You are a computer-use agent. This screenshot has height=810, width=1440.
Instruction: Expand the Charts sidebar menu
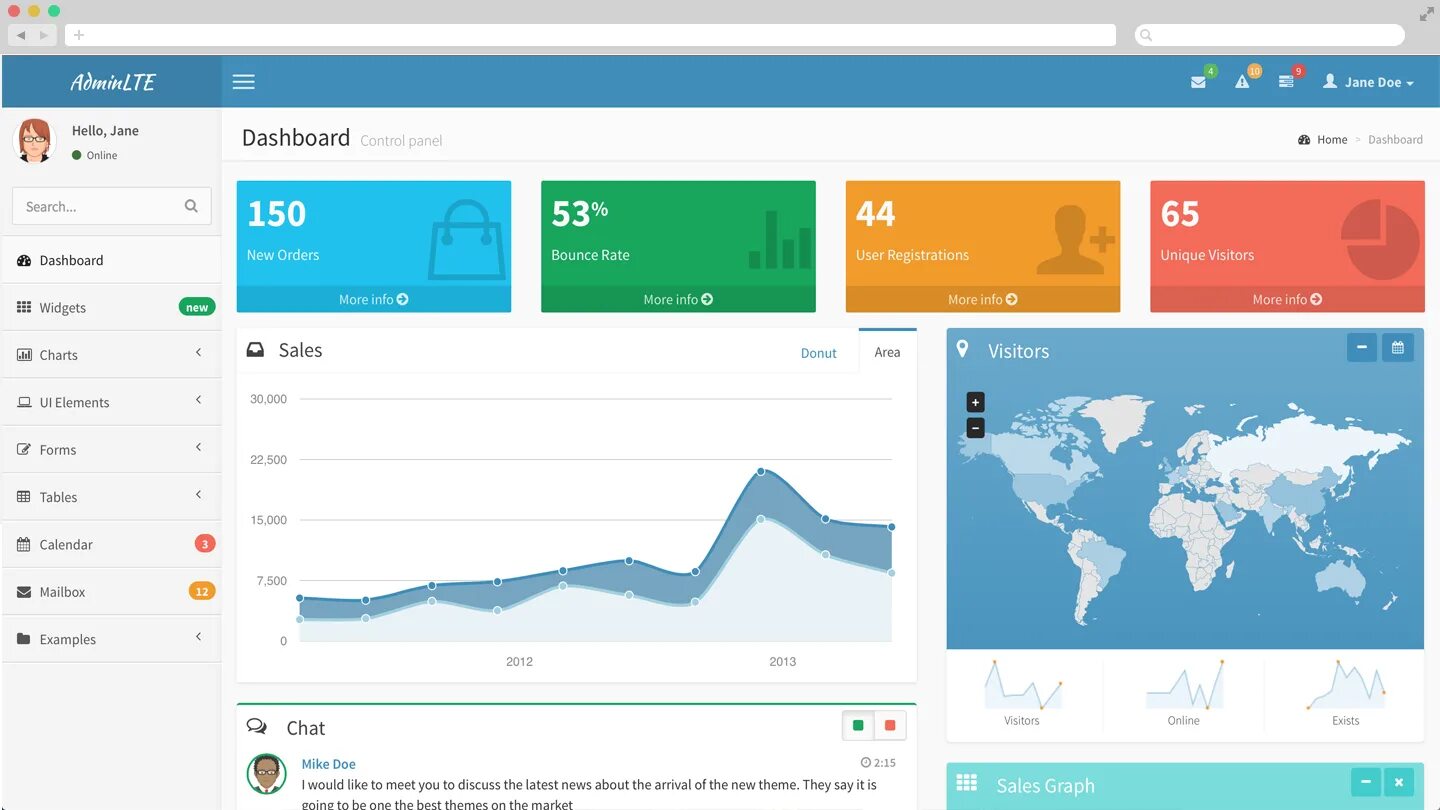click(x=111, y=355)
